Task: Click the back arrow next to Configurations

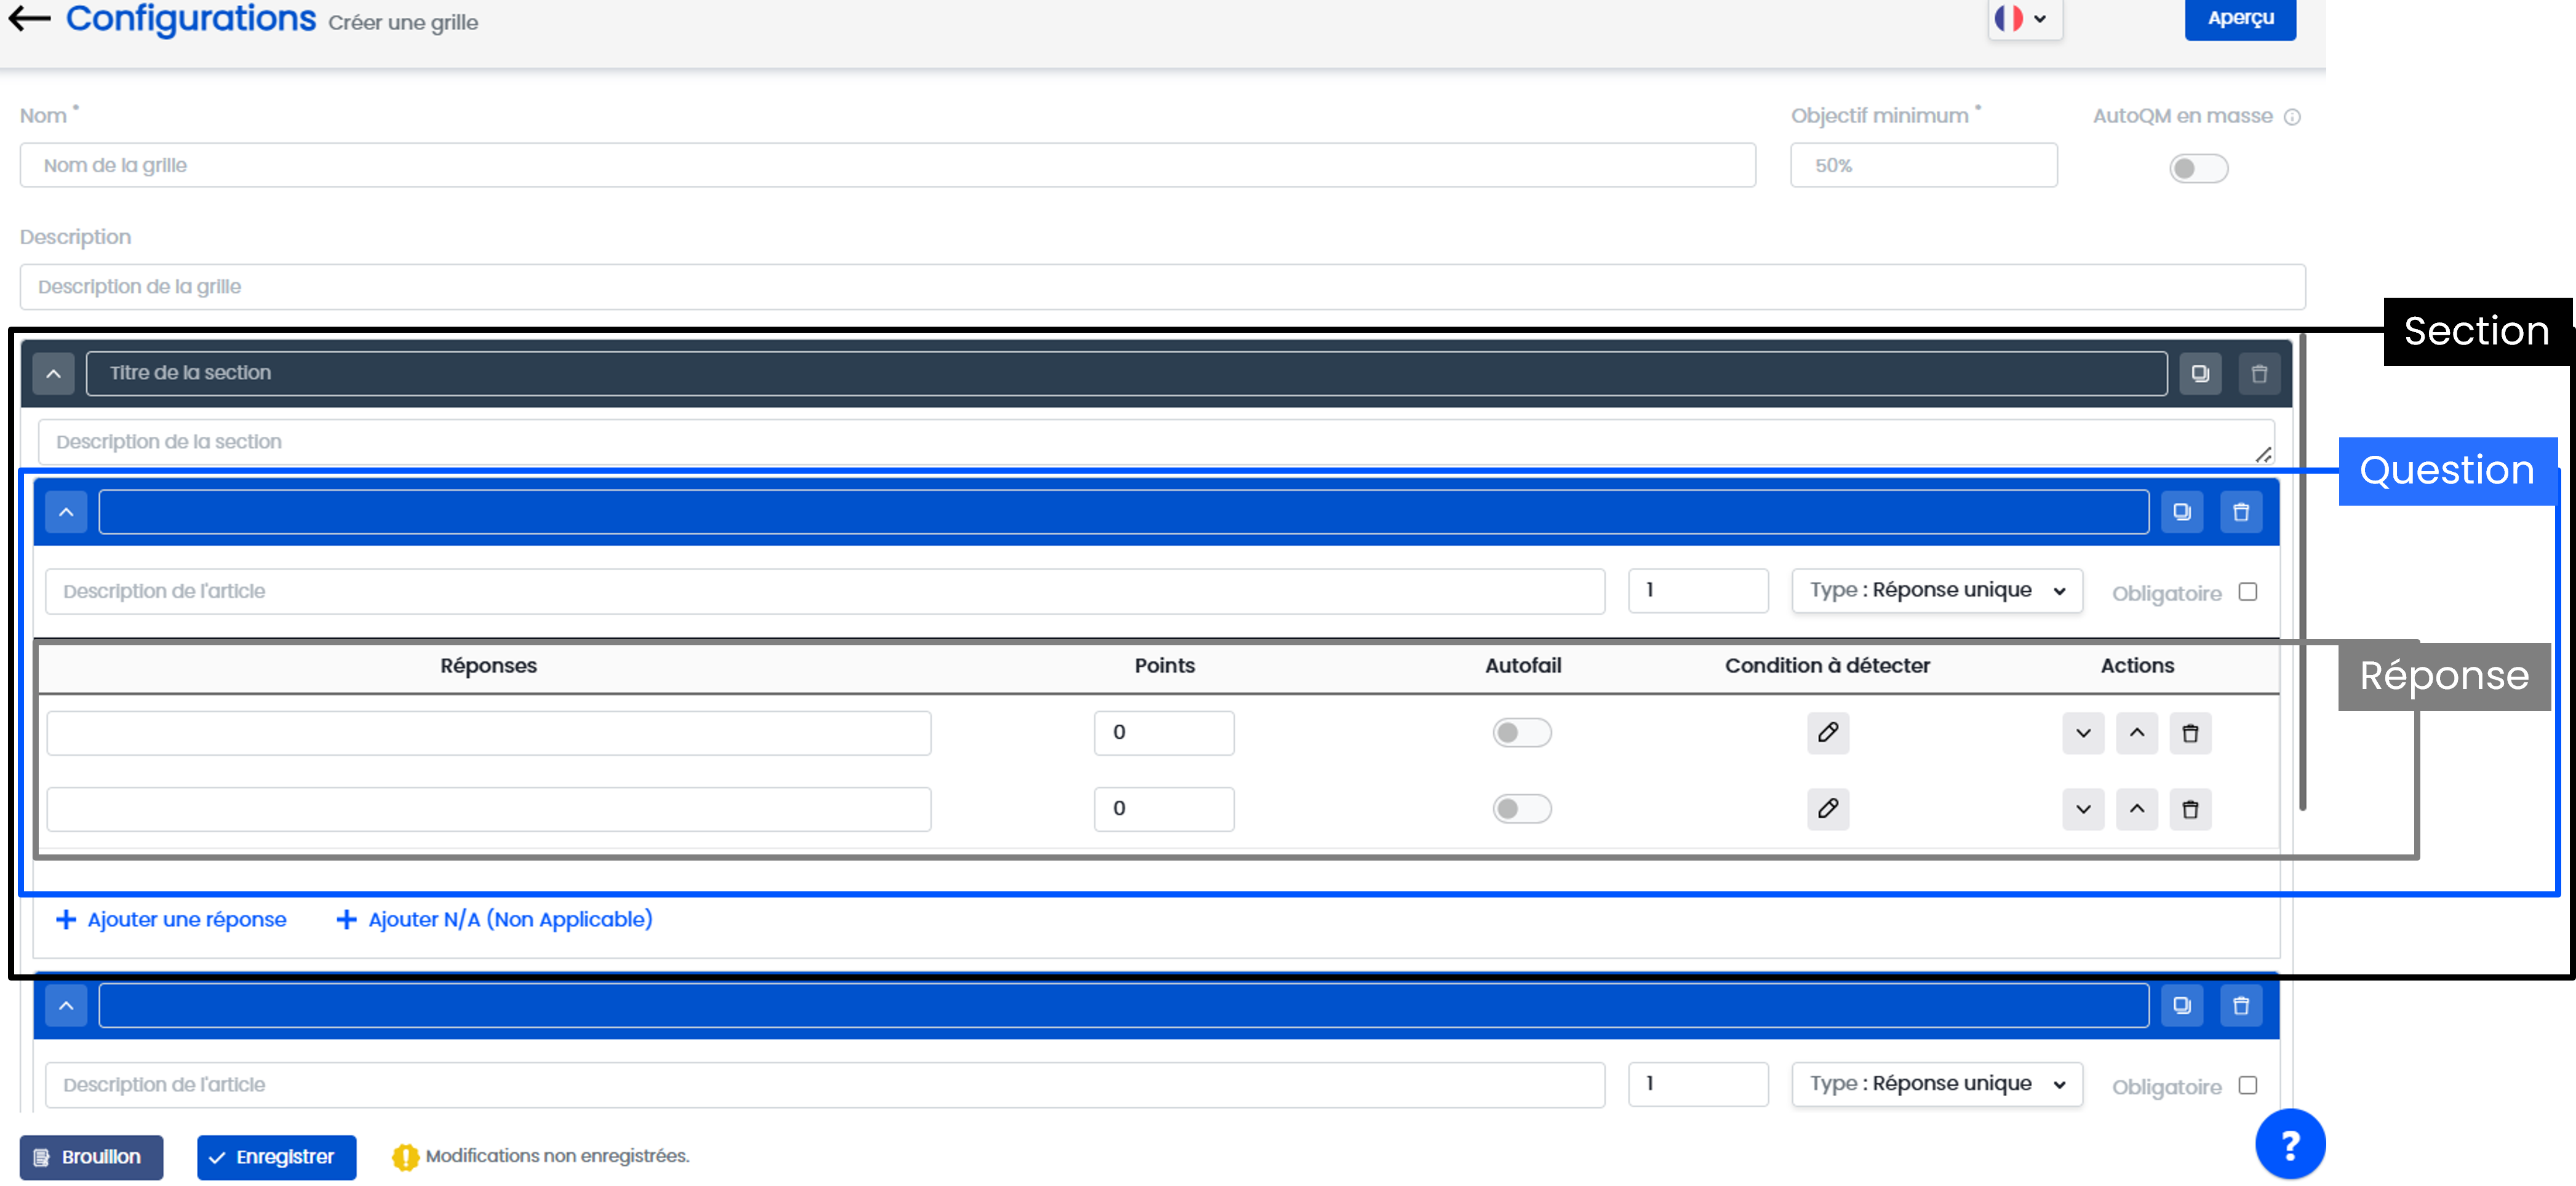Action: pyautogui.click(x=29, y=18)
